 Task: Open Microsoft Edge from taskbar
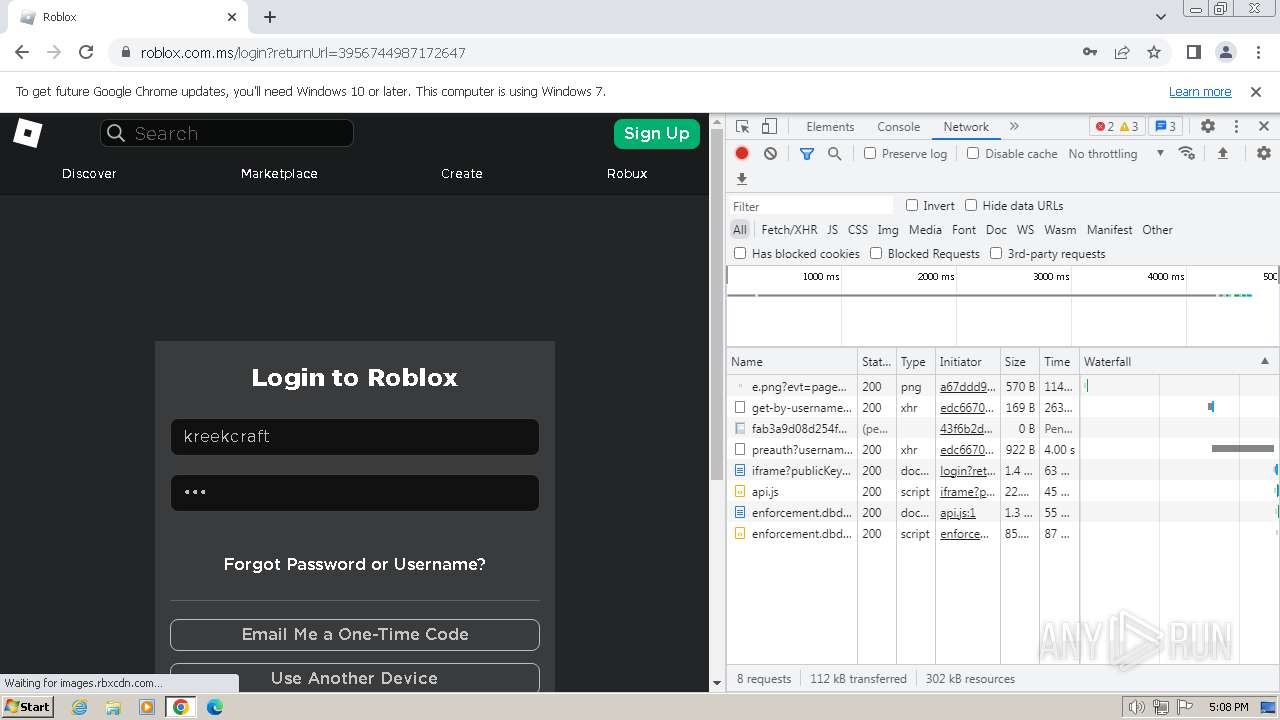[215, 707]
